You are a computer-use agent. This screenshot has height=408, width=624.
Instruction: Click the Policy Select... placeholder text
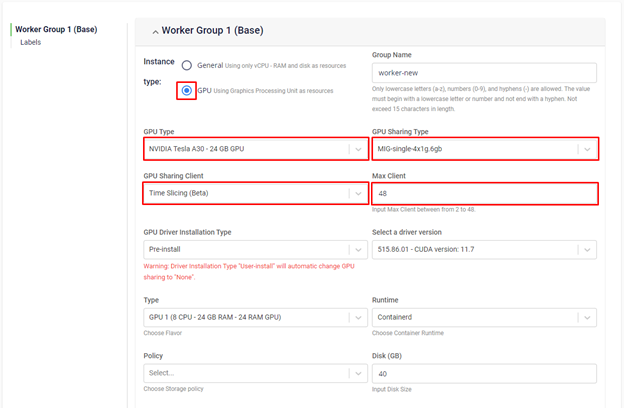click(x=163, y=373)
